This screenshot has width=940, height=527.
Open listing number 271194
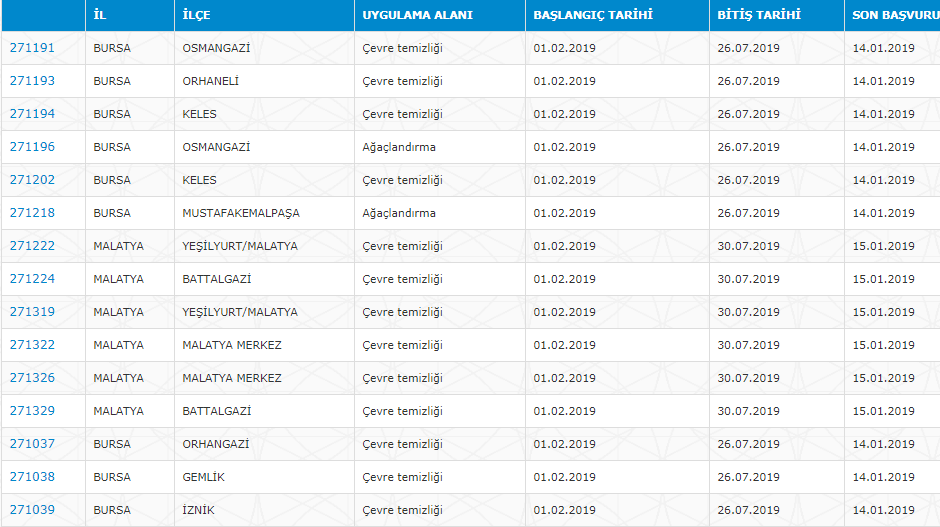click(32, 114)
